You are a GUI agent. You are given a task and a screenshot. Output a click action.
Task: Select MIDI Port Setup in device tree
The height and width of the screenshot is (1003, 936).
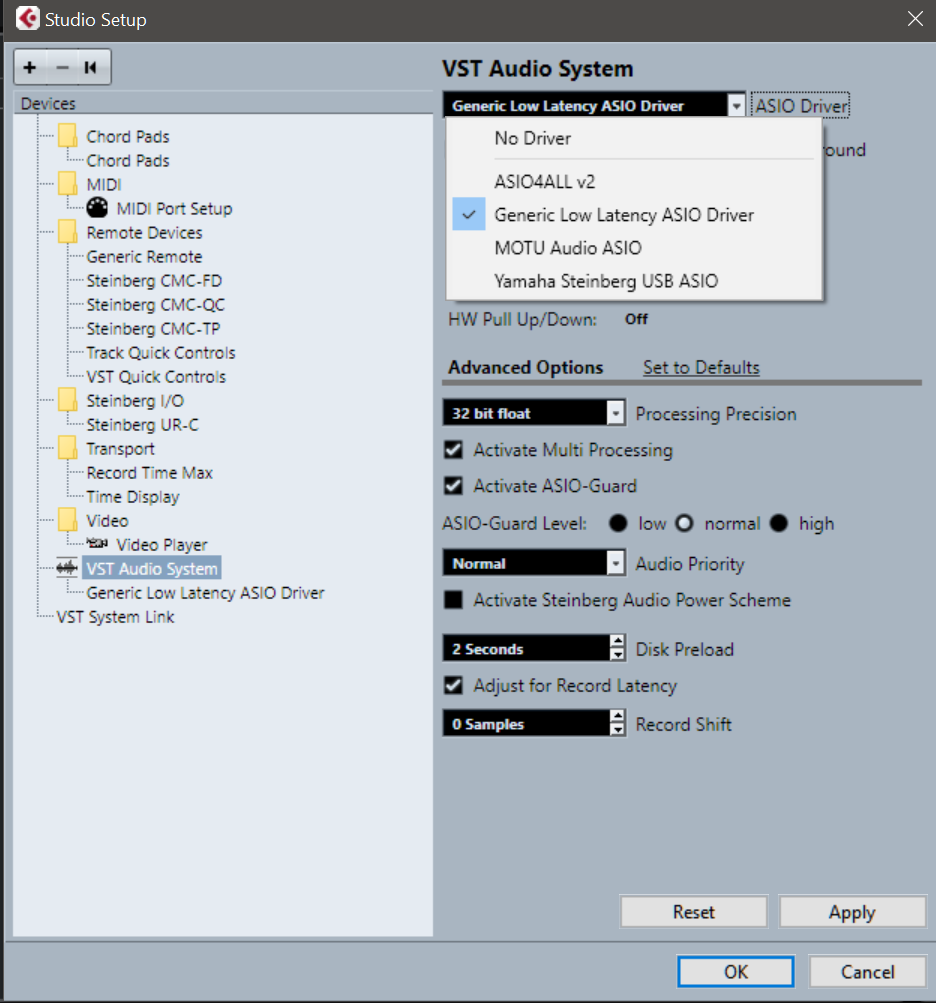tap(174, 209)
